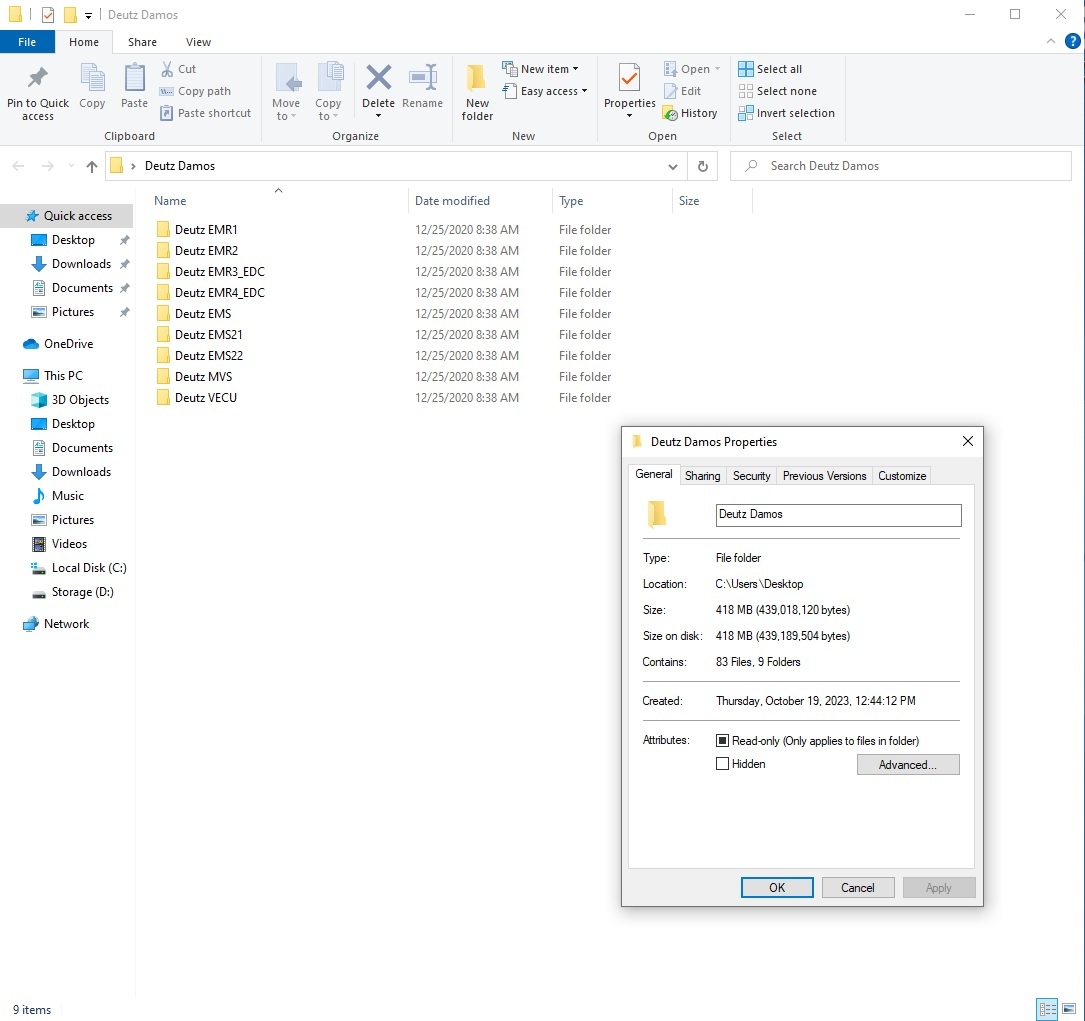
Task: Select the Deutz EMS21 folder
Action: 208,335
